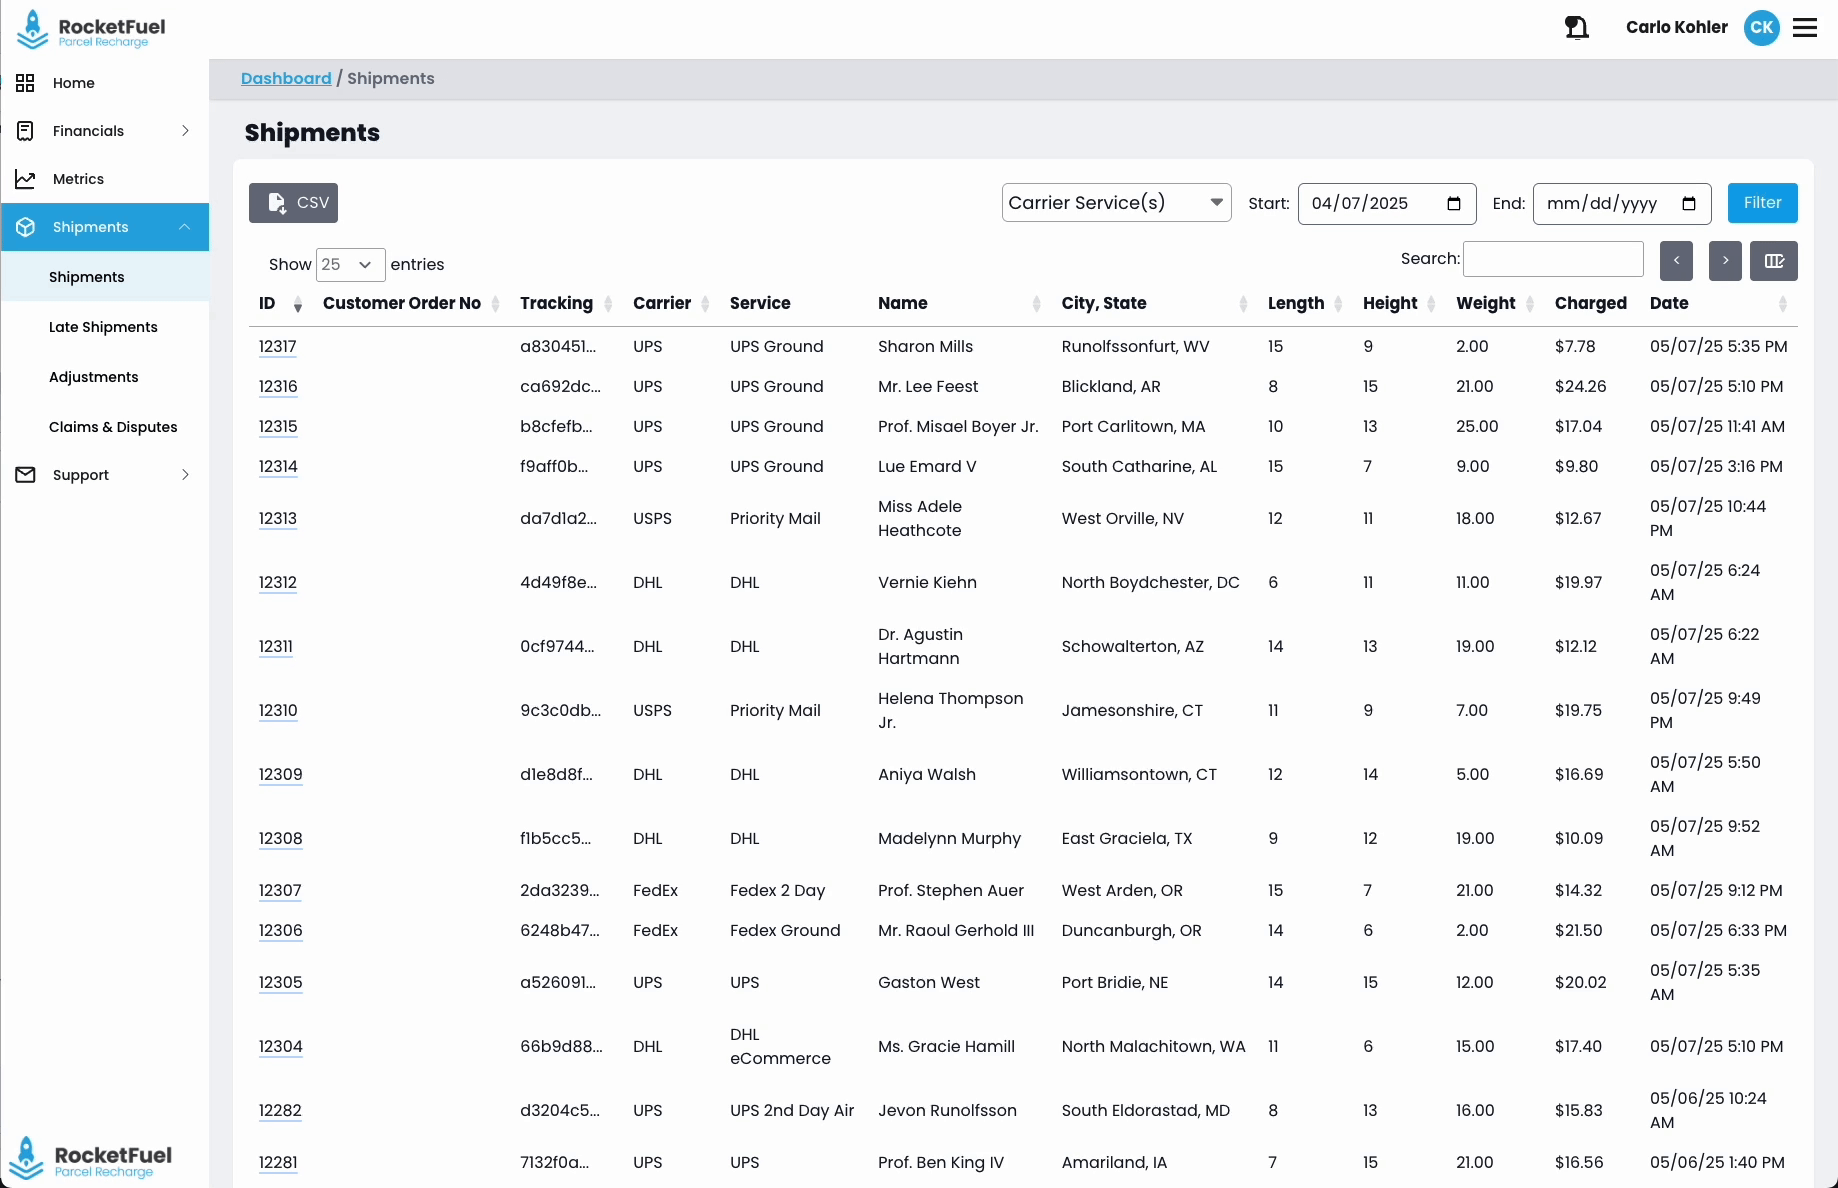Image resolution: width=1838 pixels, height=1188 pixels.
Task: Click the CK user avatar
Action: 1761,28
